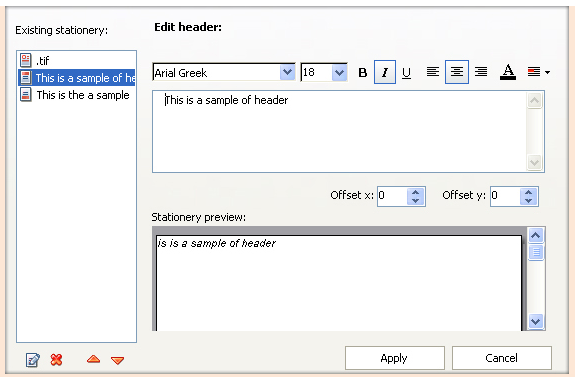The image size is (575, 381).
Task: Click into the header text editor
Action: 340,132
